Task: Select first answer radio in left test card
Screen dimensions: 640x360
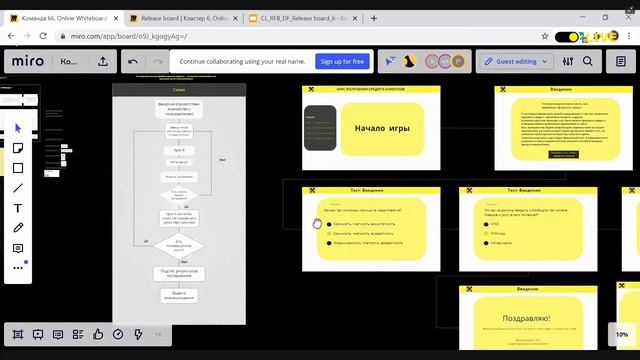Action: coord(329,224)
